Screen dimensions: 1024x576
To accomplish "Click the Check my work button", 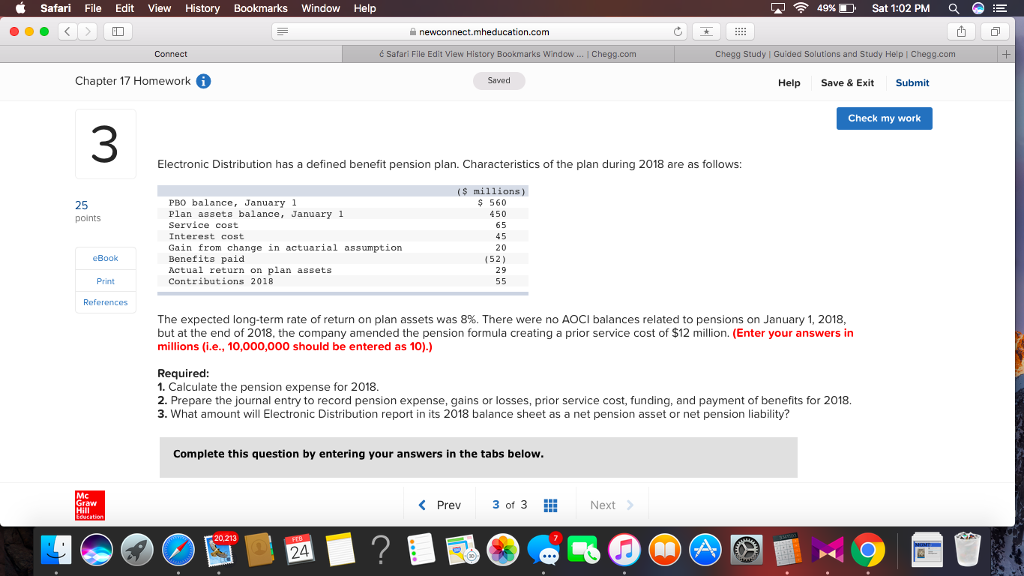I will click(x=883, y=118).
